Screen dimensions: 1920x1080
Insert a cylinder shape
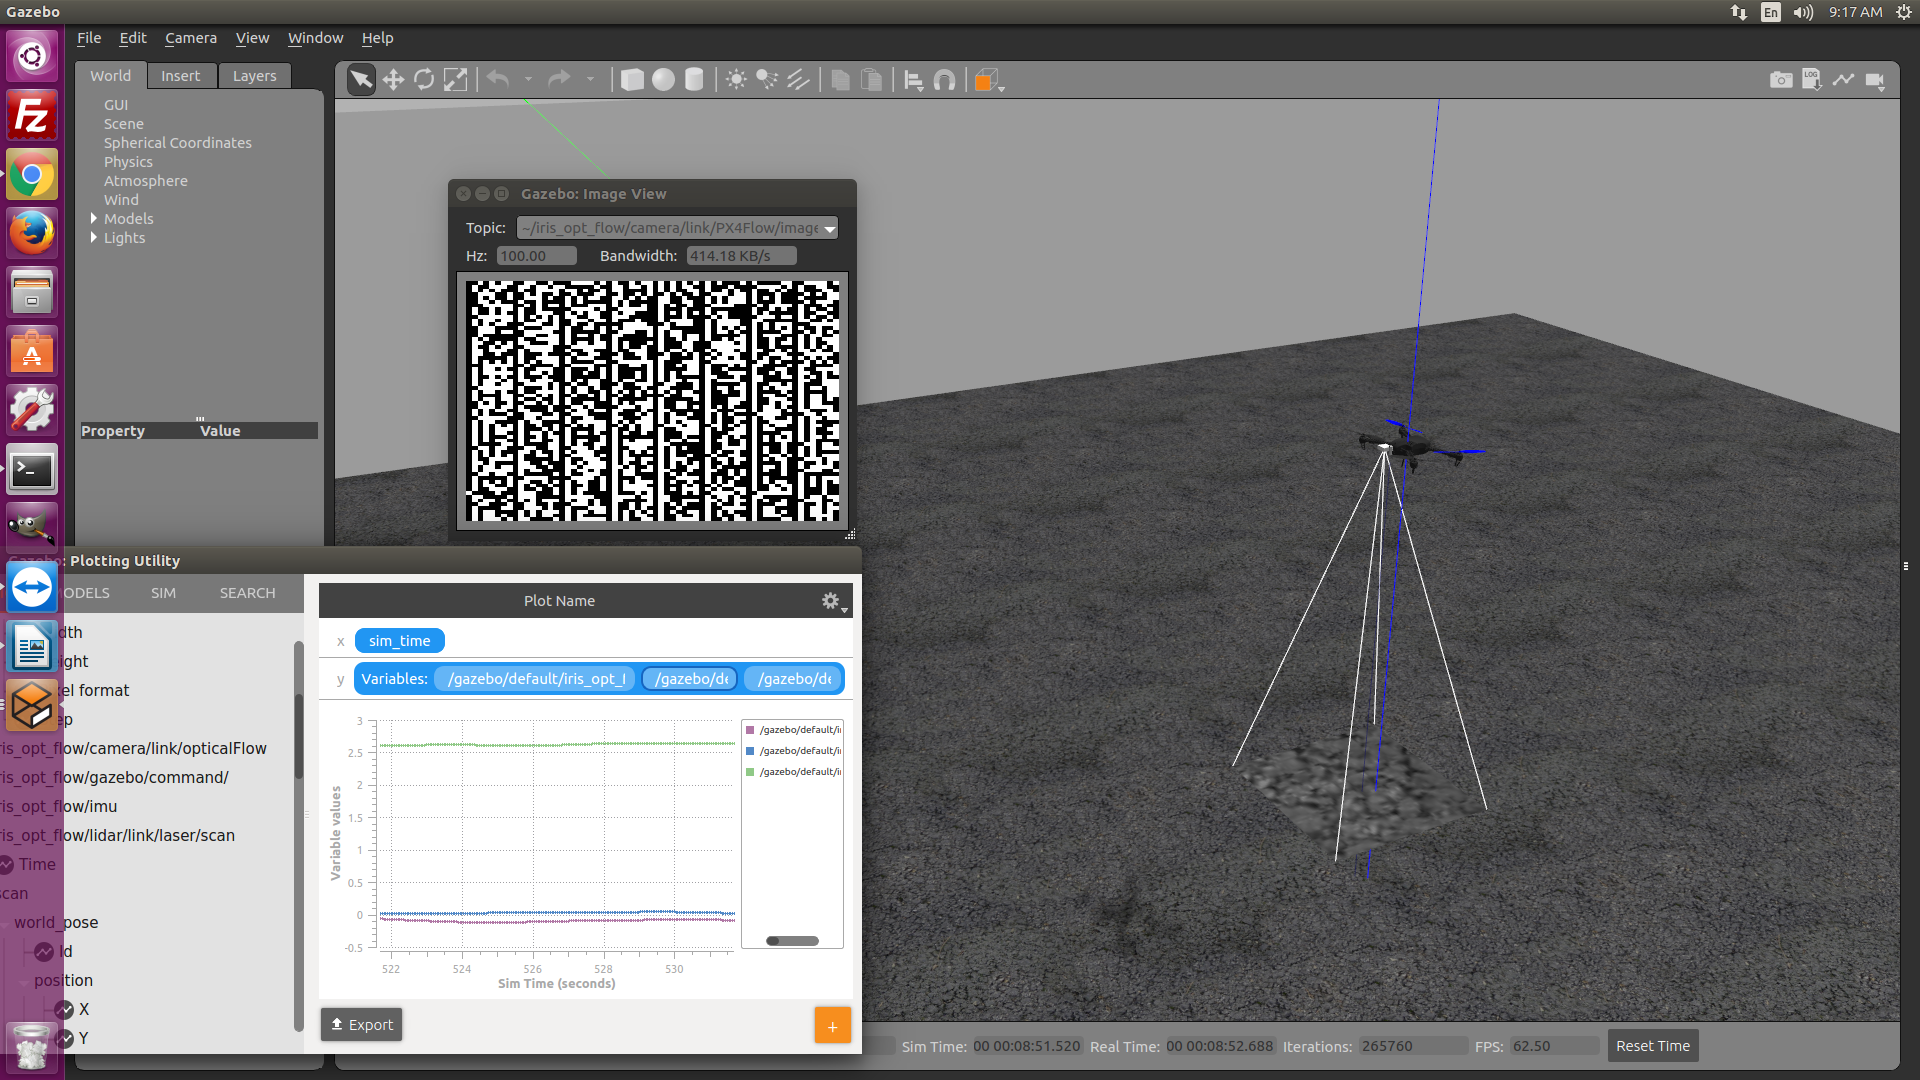694,80
